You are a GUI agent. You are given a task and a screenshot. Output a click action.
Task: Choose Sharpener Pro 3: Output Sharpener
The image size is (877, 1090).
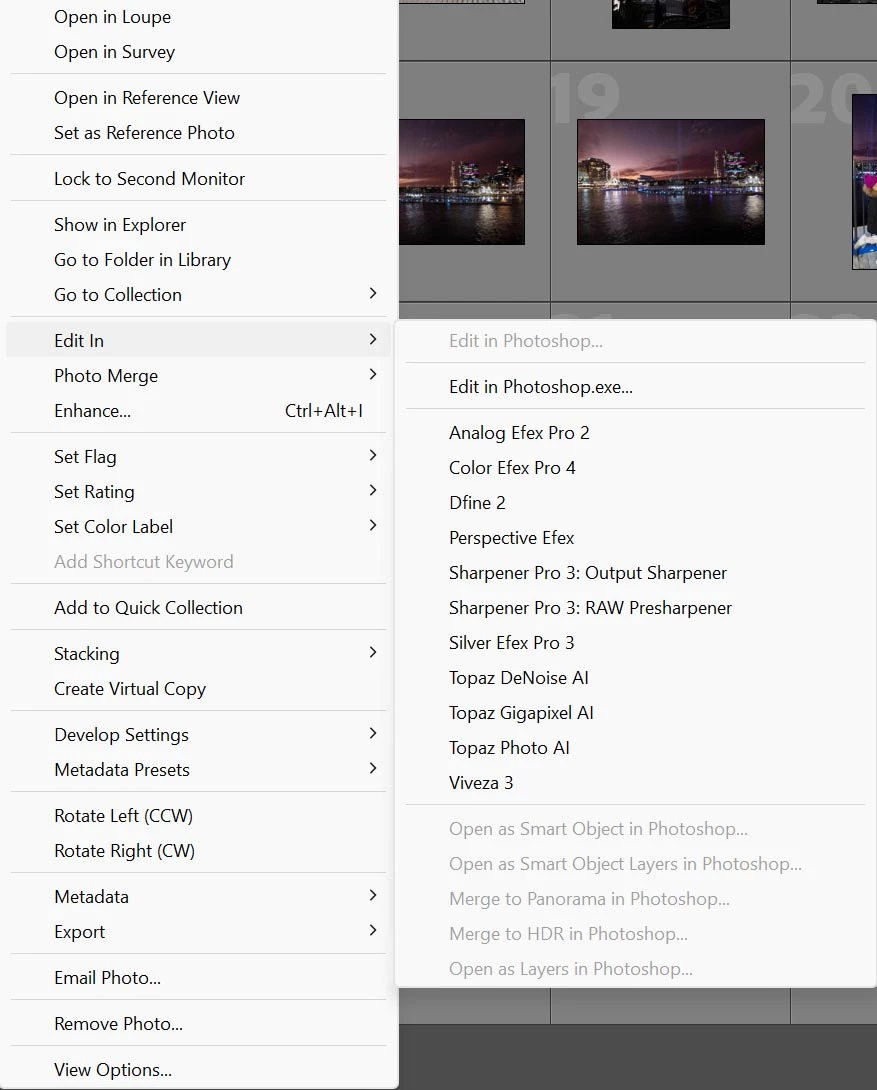pos(635,572)
